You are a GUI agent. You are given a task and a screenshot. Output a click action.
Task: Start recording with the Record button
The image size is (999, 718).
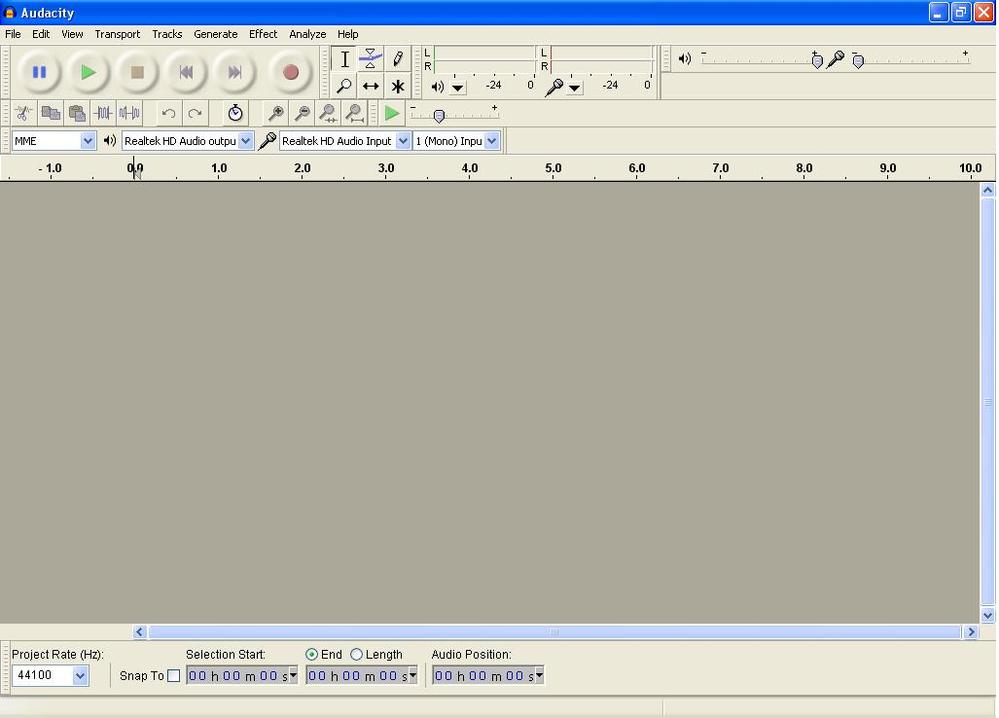pyautogui.click(x=291, y=72)
